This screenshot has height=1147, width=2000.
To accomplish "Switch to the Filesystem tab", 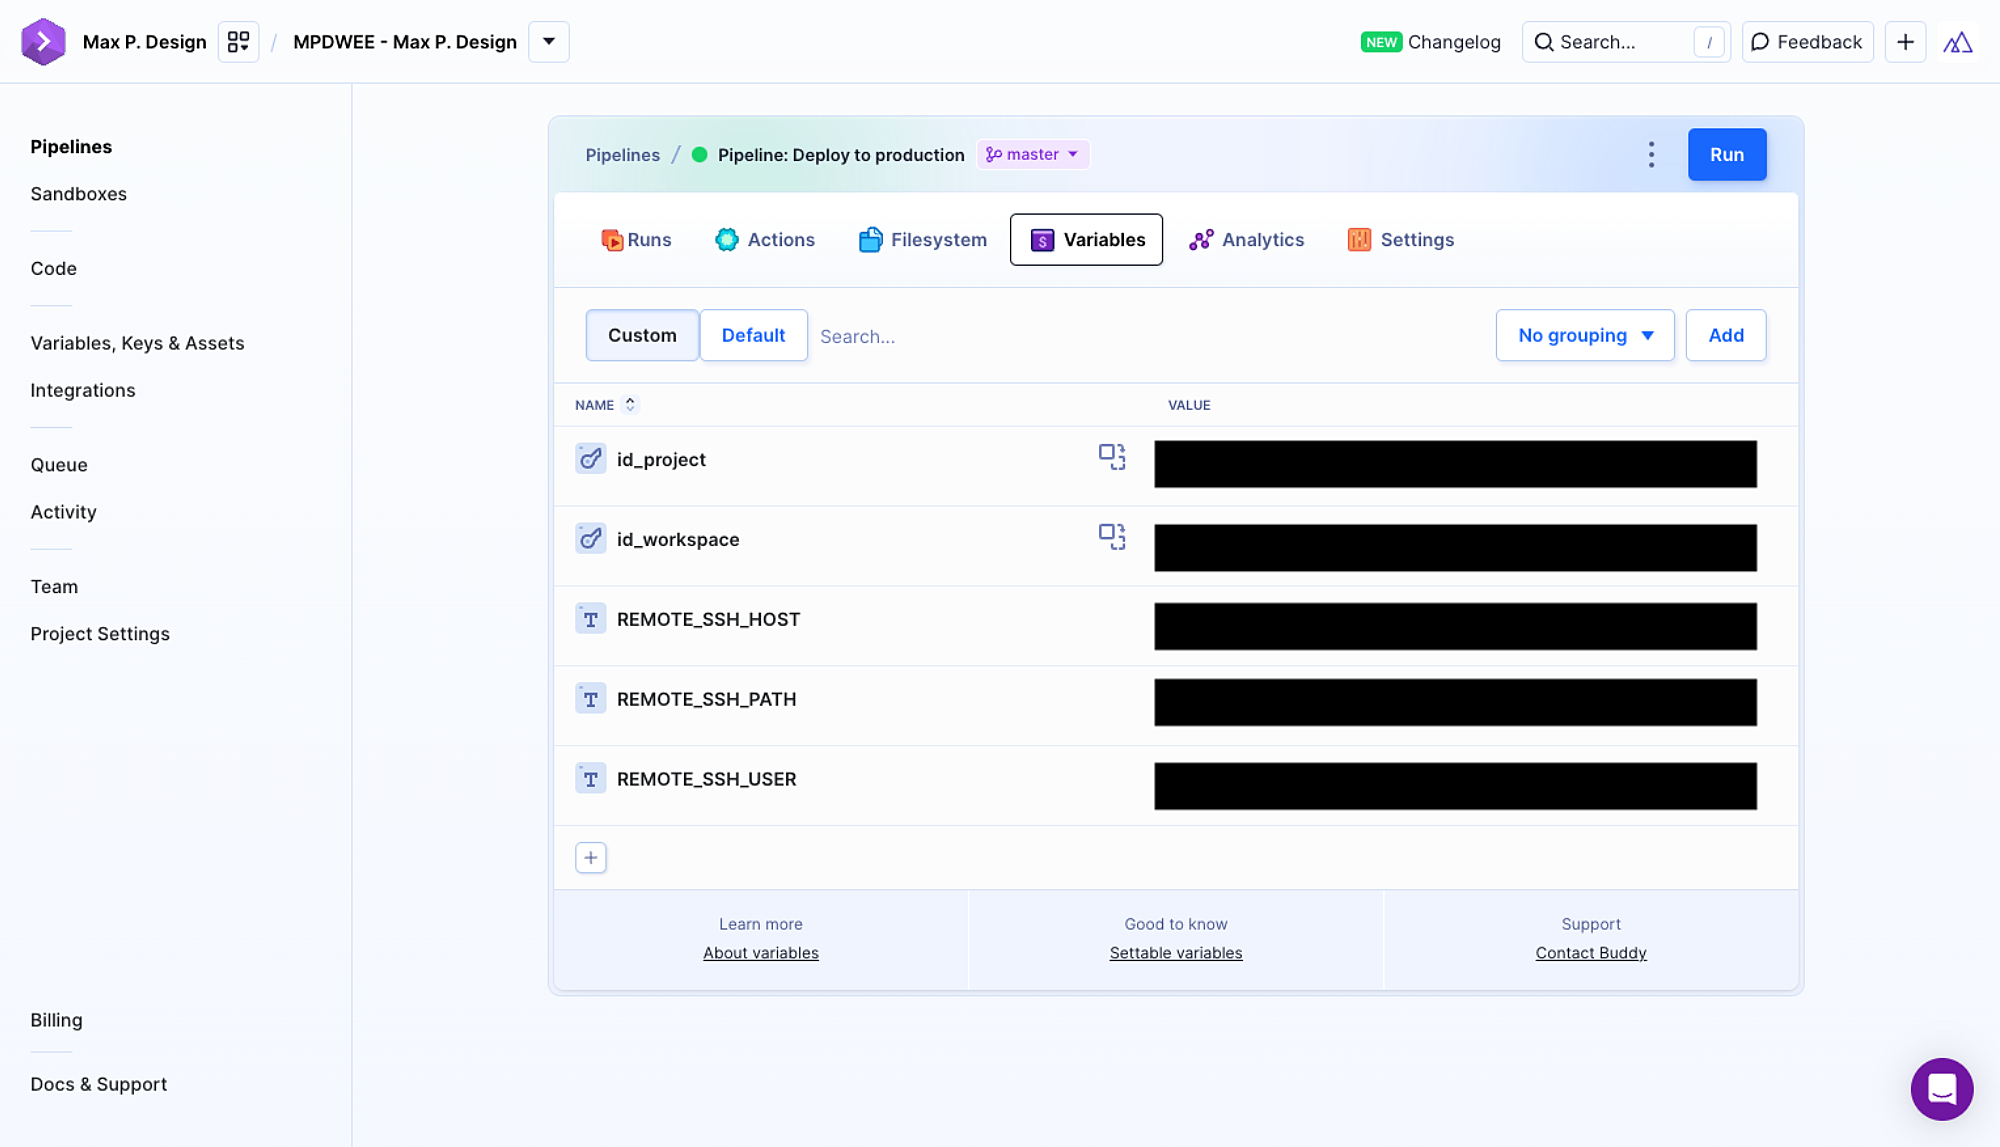I will (x=922, y=239).
